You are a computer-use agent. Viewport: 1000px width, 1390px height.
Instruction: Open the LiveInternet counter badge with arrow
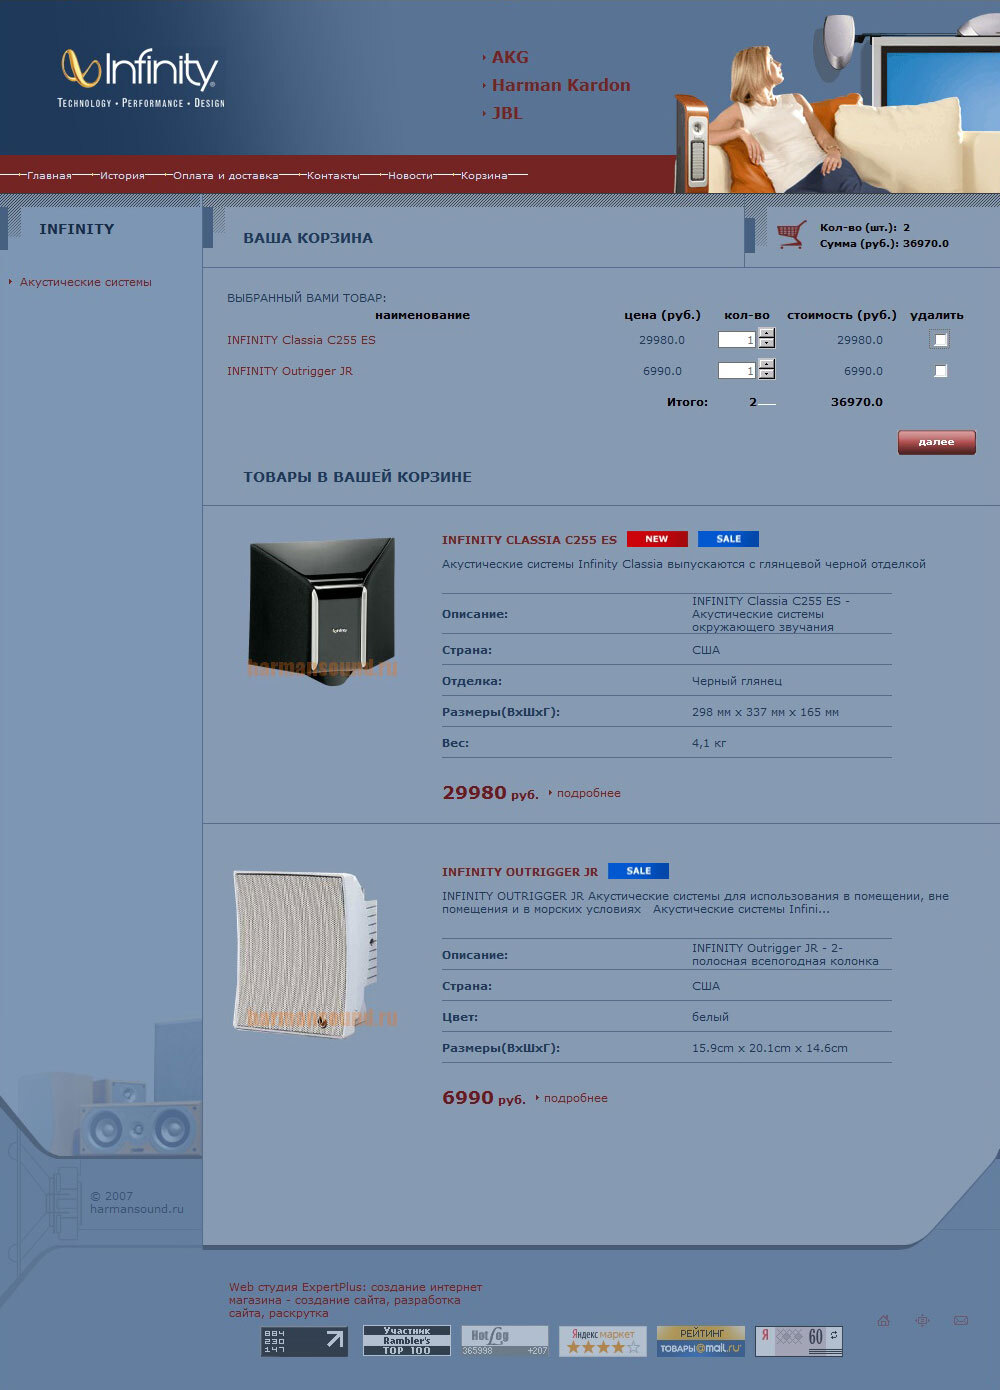click(304, 1341)
